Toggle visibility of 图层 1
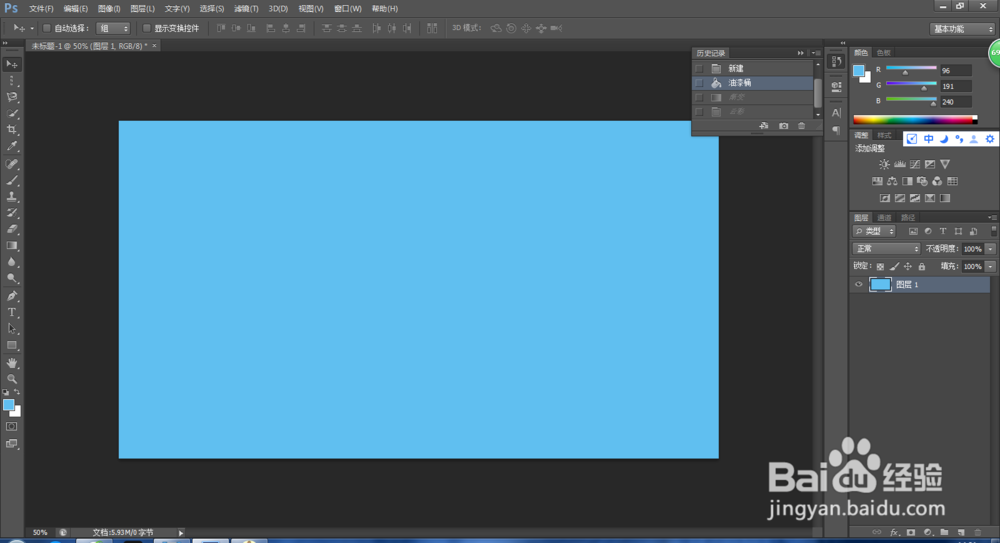Image resolution: width=1000 pixels, height=543 pixels. click(858, 285)
